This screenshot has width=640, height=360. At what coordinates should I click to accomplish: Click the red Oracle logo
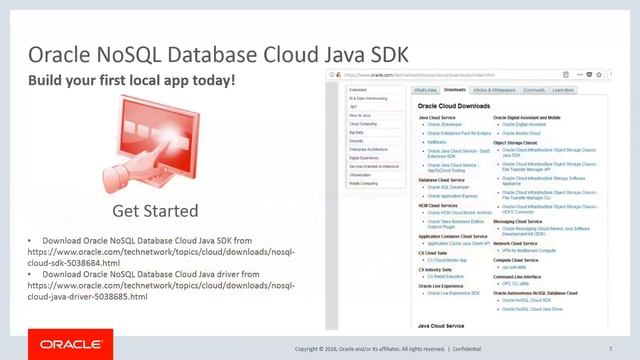[x=71, y=344]
